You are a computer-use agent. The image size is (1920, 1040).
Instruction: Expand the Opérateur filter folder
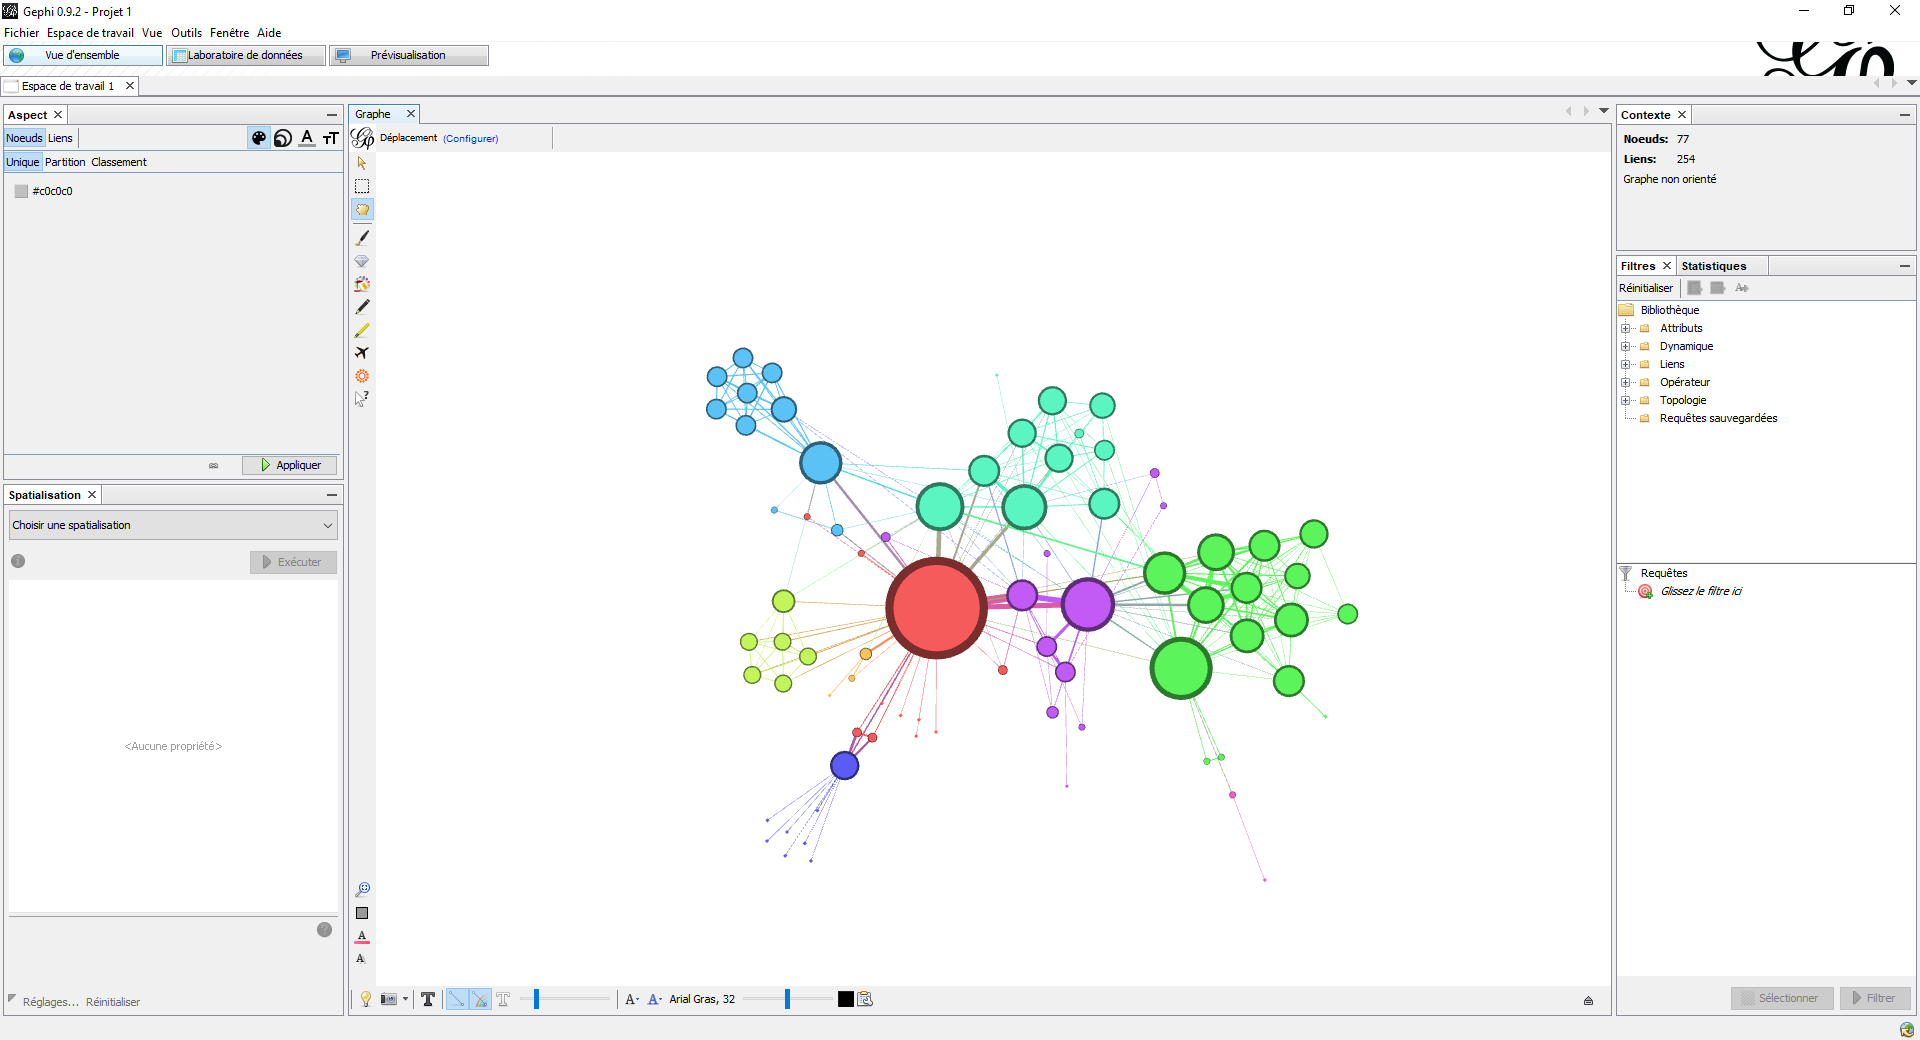pyautogui.click(x=1626, y=382)
